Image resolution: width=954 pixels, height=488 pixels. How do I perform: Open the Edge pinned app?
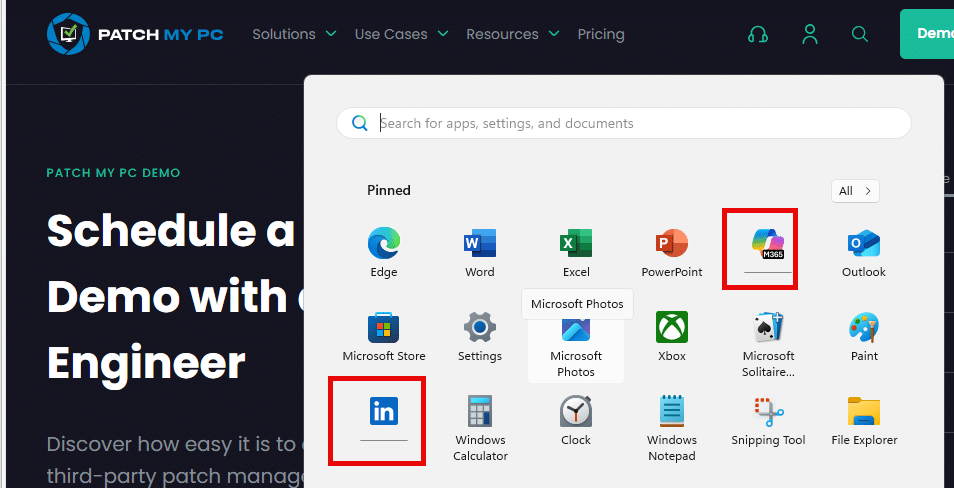(384, 253)
